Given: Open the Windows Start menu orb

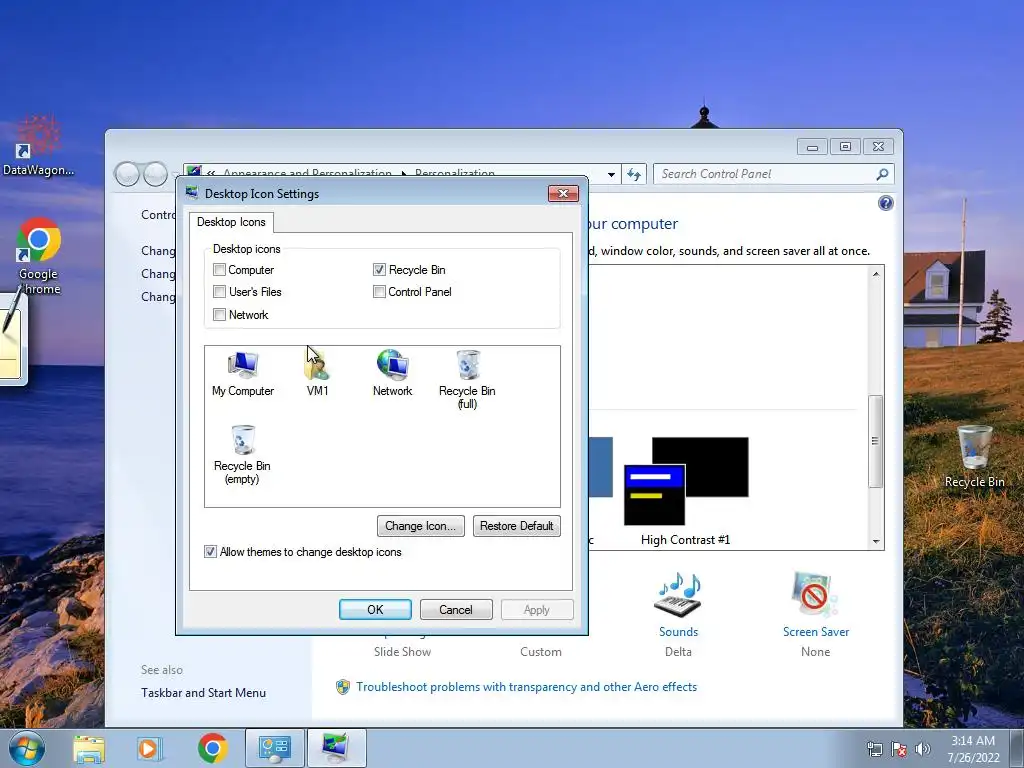Looking at the screenshot, I should tap(27, 748).
